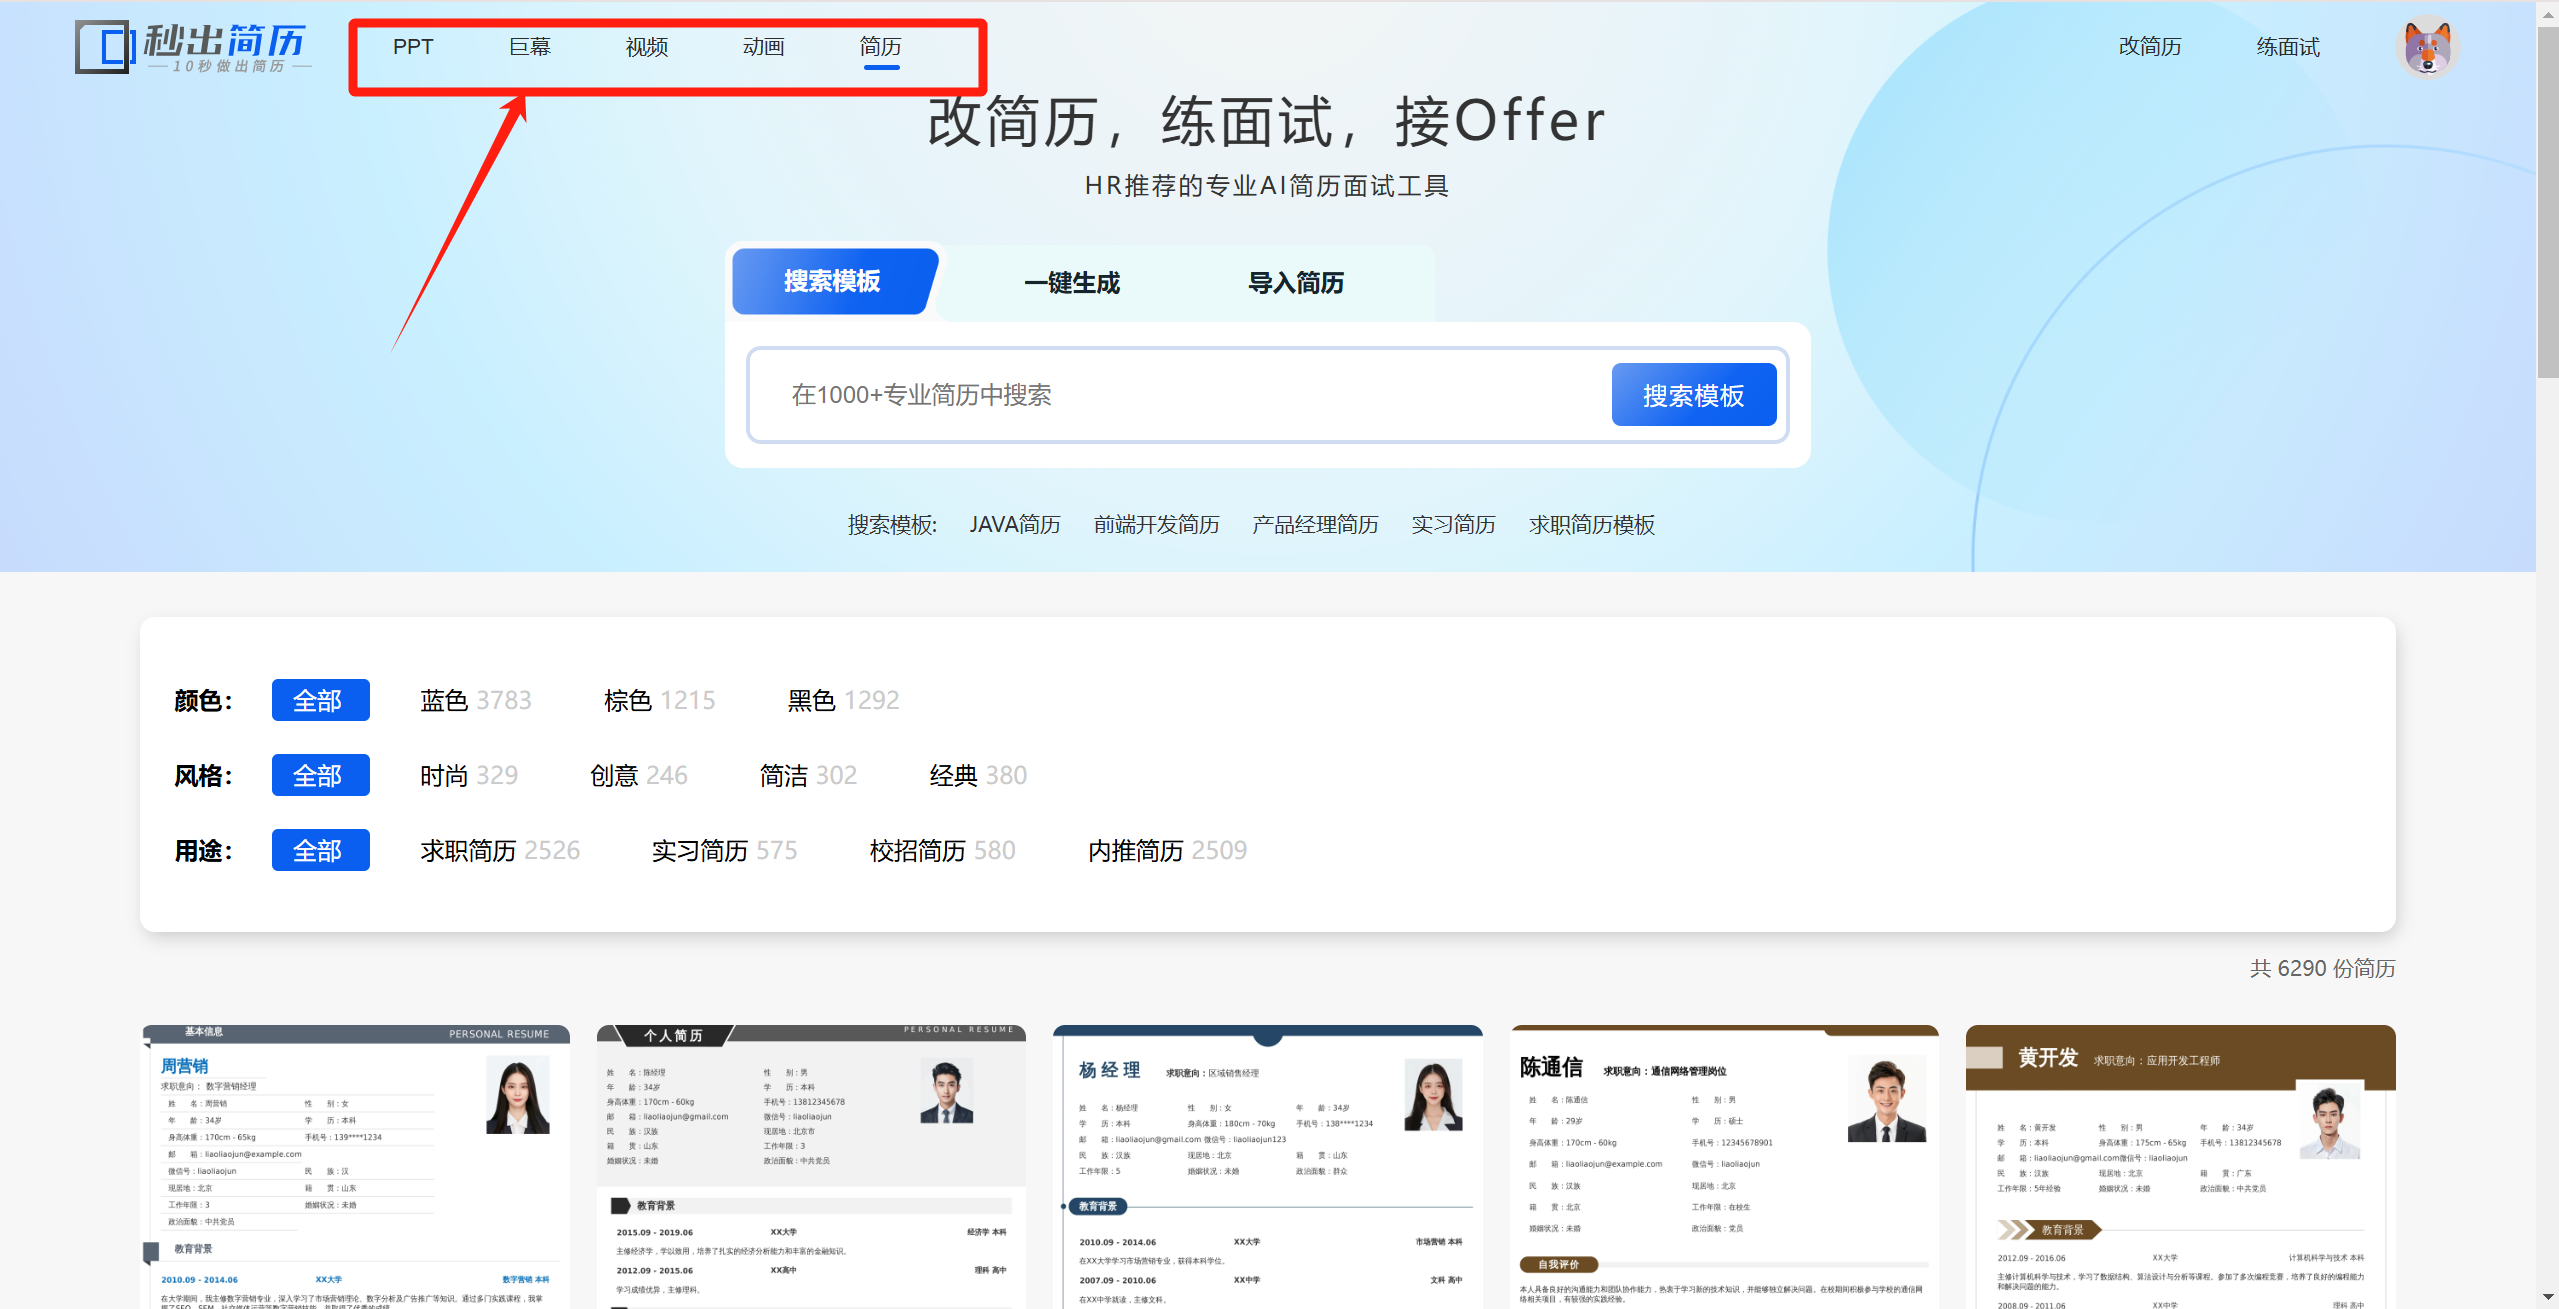Open the 陈通信 resume template thumbnail
This screenshot has height=1309, width=2559.
1725,1166
